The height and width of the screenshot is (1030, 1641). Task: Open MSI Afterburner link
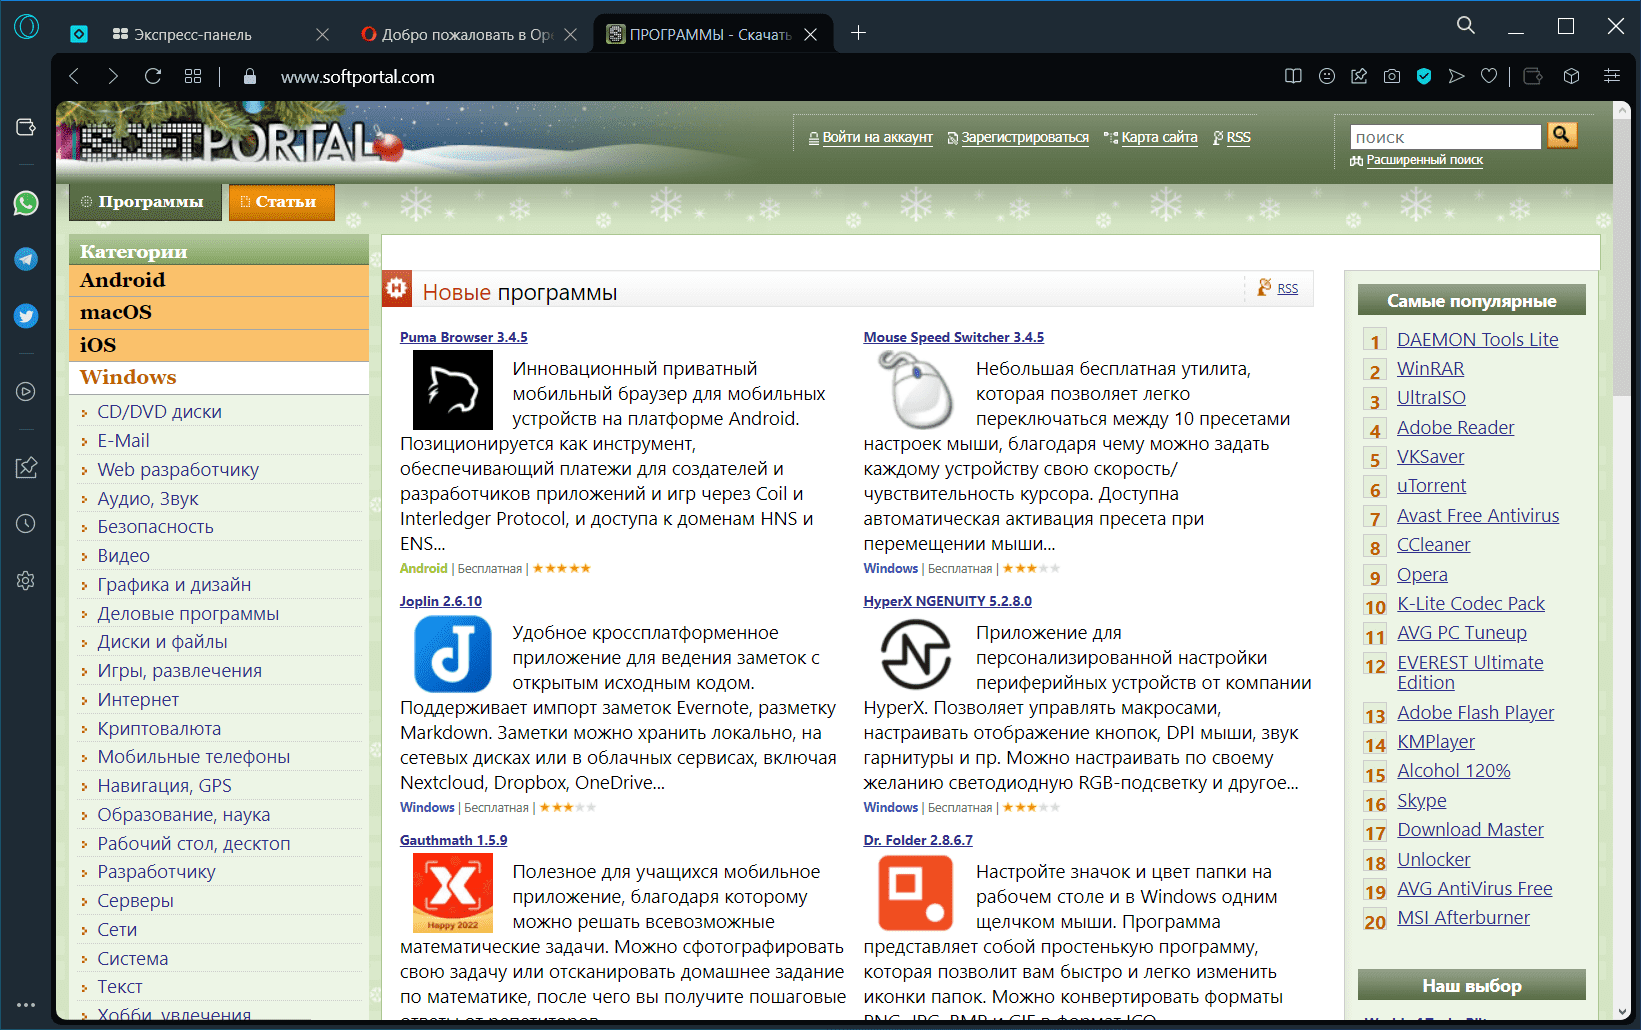1463,917
